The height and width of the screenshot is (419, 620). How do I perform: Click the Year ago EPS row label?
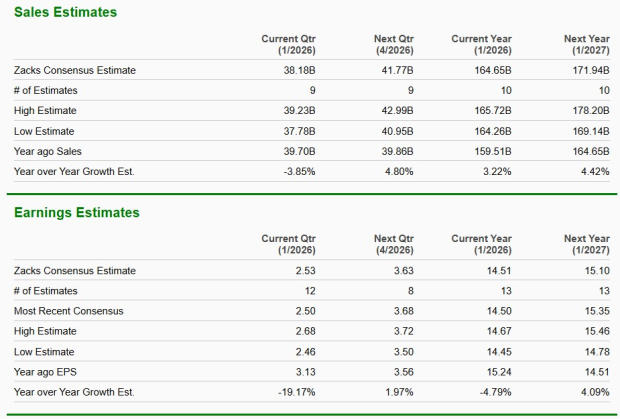[x=45, y=371]
